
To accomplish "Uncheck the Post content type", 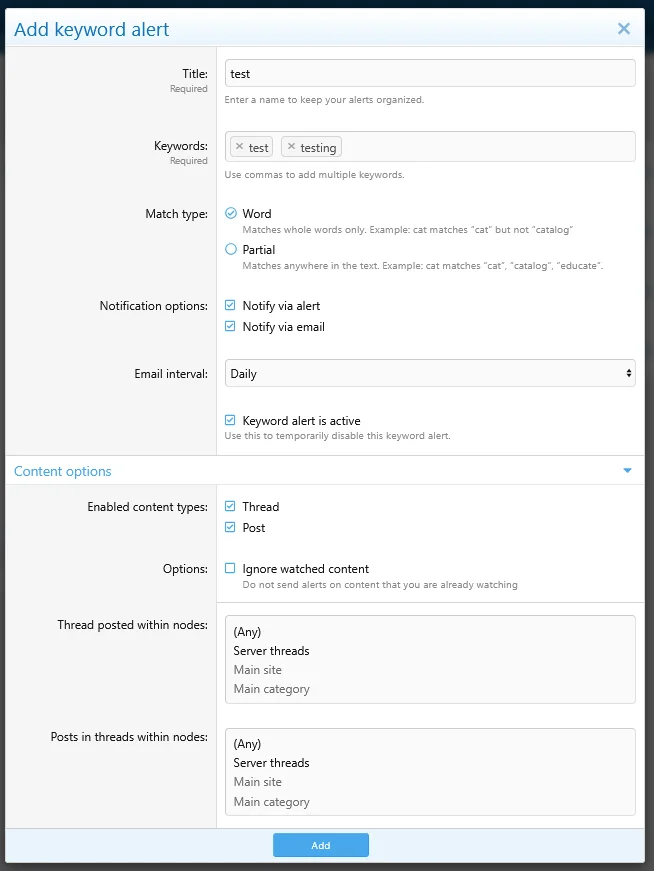I will click(230, 527).
